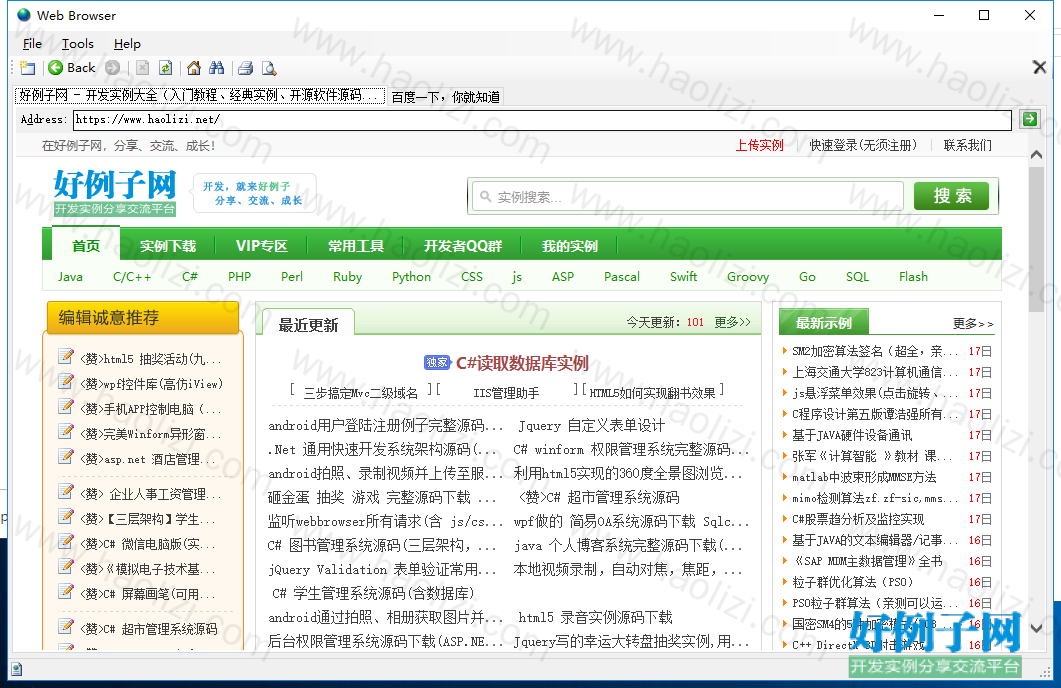This screenshot has width=1061, height=688.
Task: Open the Help menu
Action: (x=127, y=44)
